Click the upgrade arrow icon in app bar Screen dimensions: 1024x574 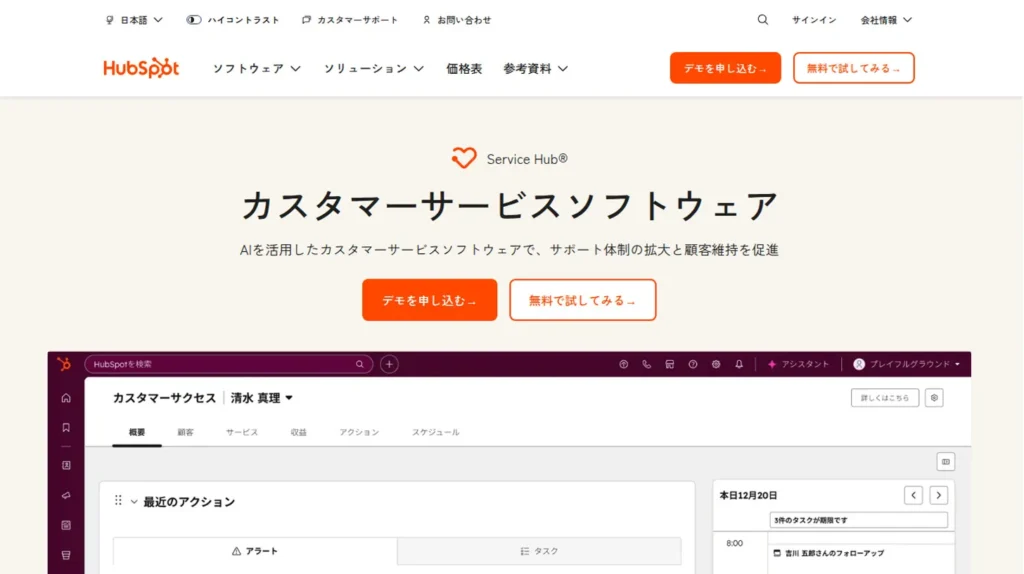tap(624, 364)
